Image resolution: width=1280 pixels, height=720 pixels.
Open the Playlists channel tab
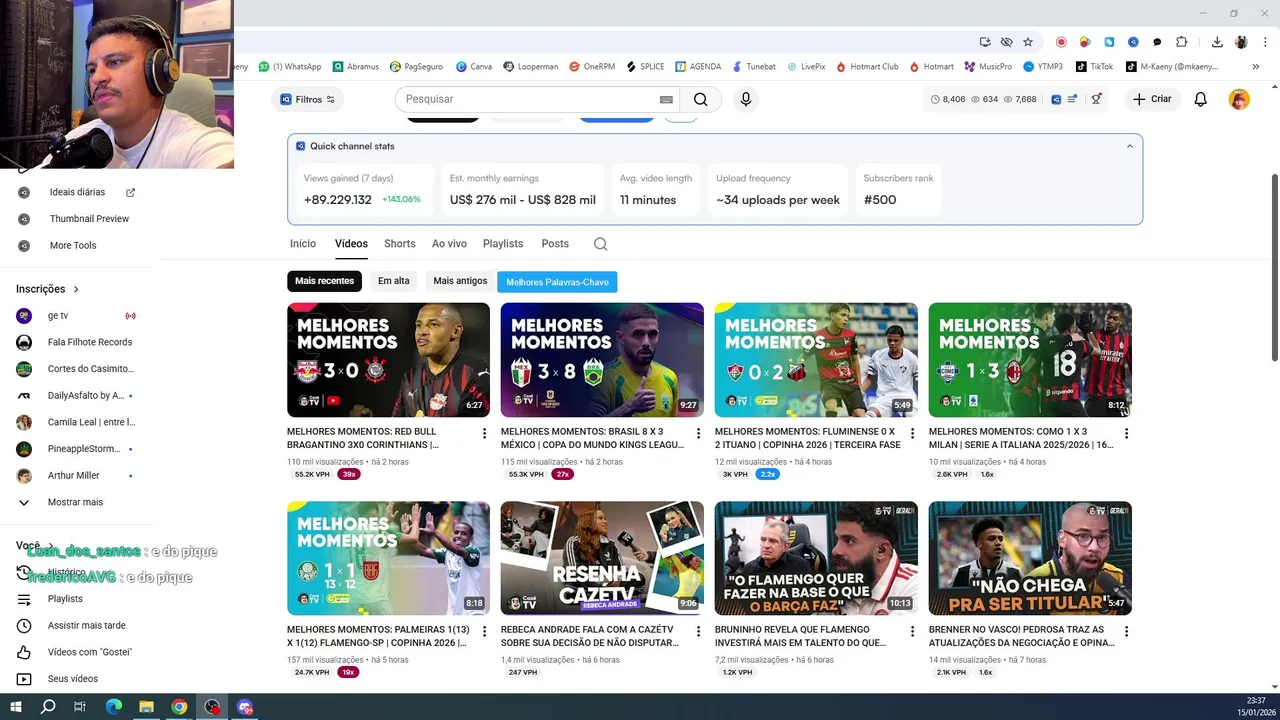point(503,244)
